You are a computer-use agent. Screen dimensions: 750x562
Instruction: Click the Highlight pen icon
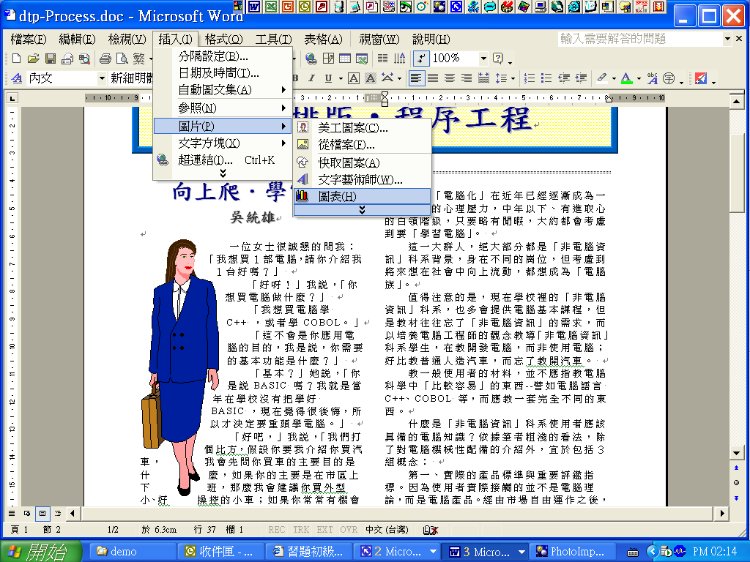[602, 78]
